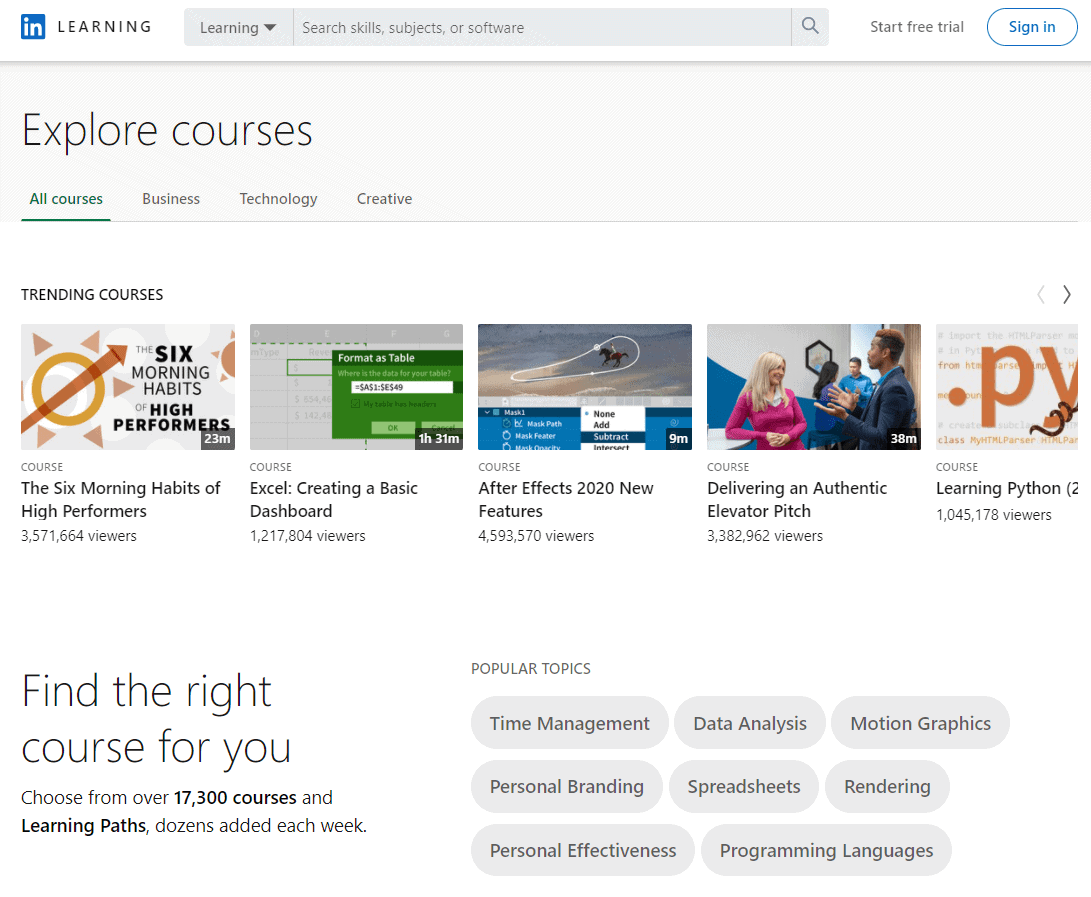Click the Sign in button
This screenshot has width=1091, height=897.
(x=1032, y=27)
